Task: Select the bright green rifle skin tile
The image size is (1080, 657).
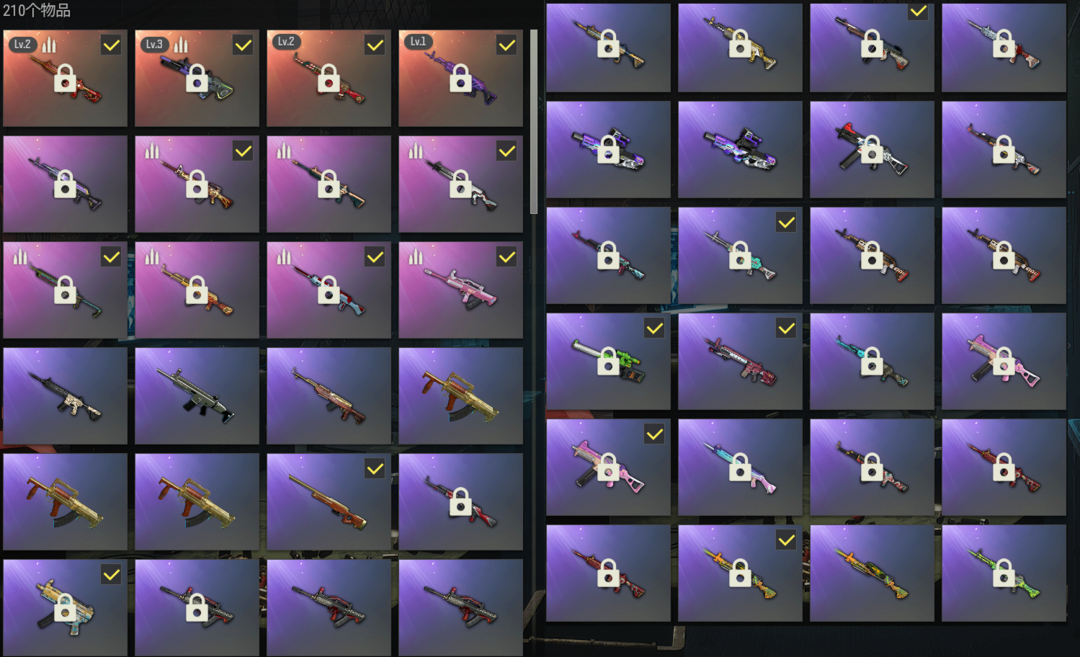Action: [1004, 573]
